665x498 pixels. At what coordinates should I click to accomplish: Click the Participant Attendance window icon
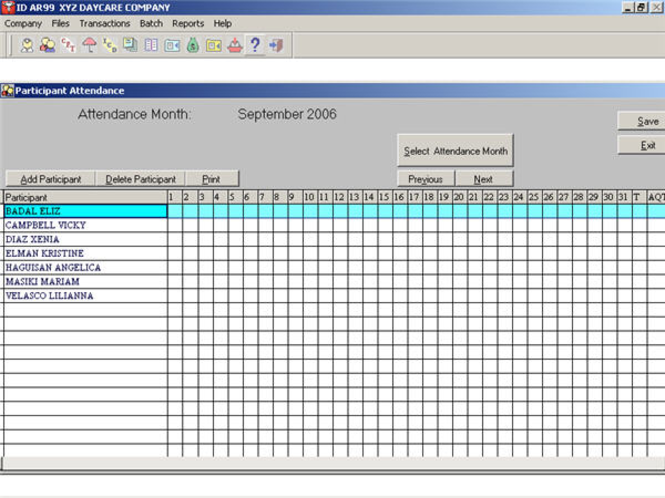tap(7, 90)
